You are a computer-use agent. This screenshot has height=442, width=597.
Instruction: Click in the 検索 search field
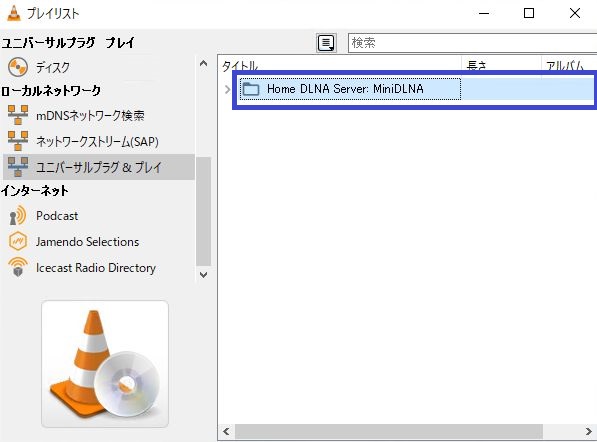tap(472, 43)
